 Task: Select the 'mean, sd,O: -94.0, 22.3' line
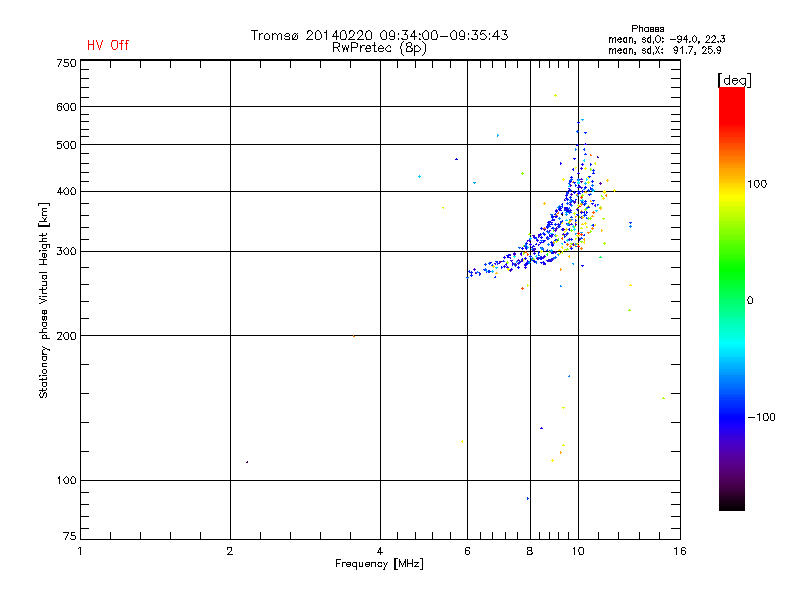tap(666, 39)
